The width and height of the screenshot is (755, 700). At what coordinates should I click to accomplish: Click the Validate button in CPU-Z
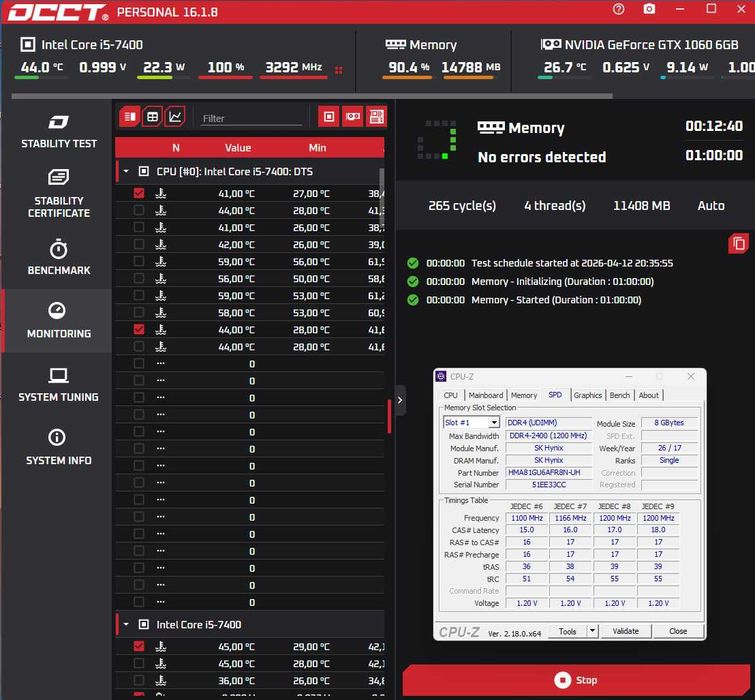(x=625, y=631)
